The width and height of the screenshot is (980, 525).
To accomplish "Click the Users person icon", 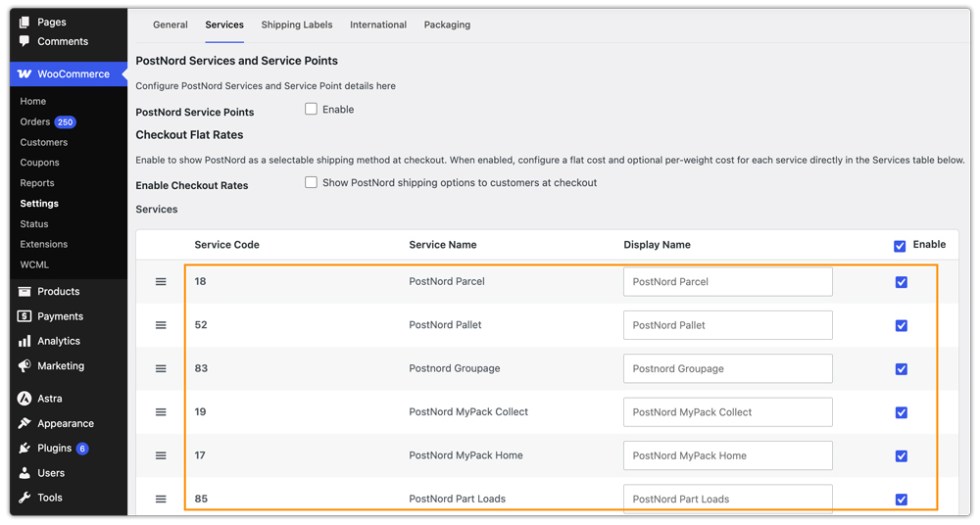I will pos(24,472).
